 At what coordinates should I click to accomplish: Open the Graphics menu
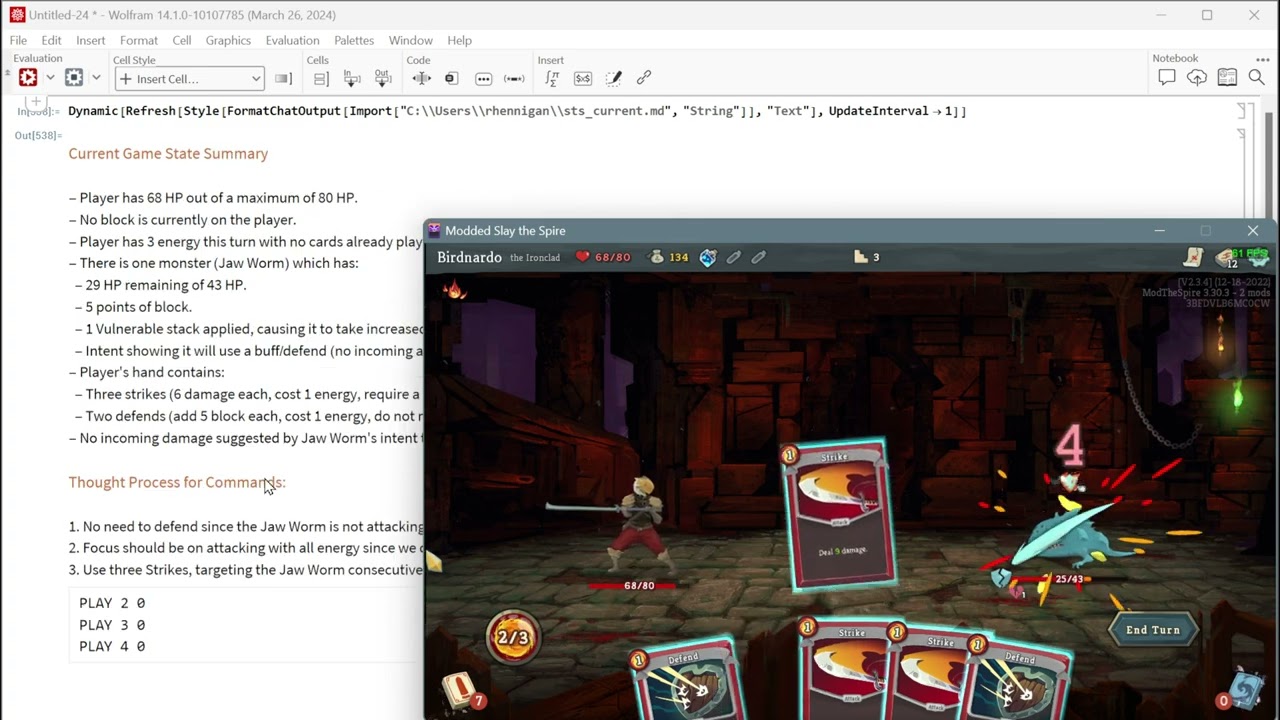[228, 40]
